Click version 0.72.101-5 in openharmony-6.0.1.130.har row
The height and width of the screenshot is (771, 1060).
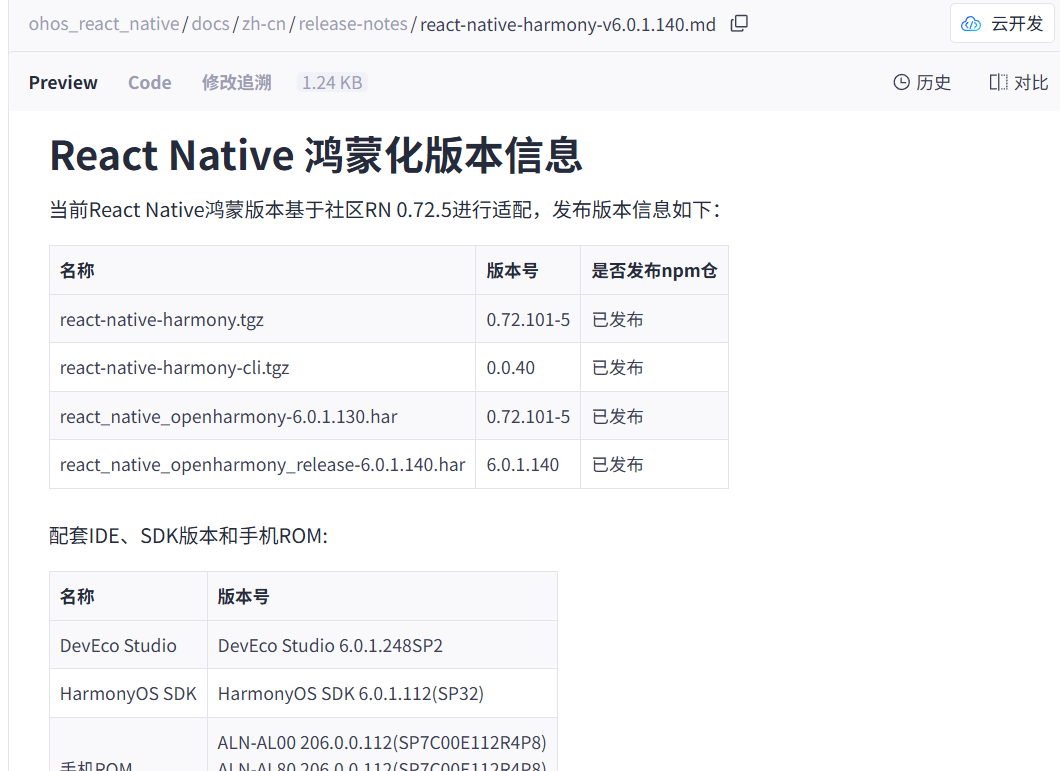coord(528,416)
